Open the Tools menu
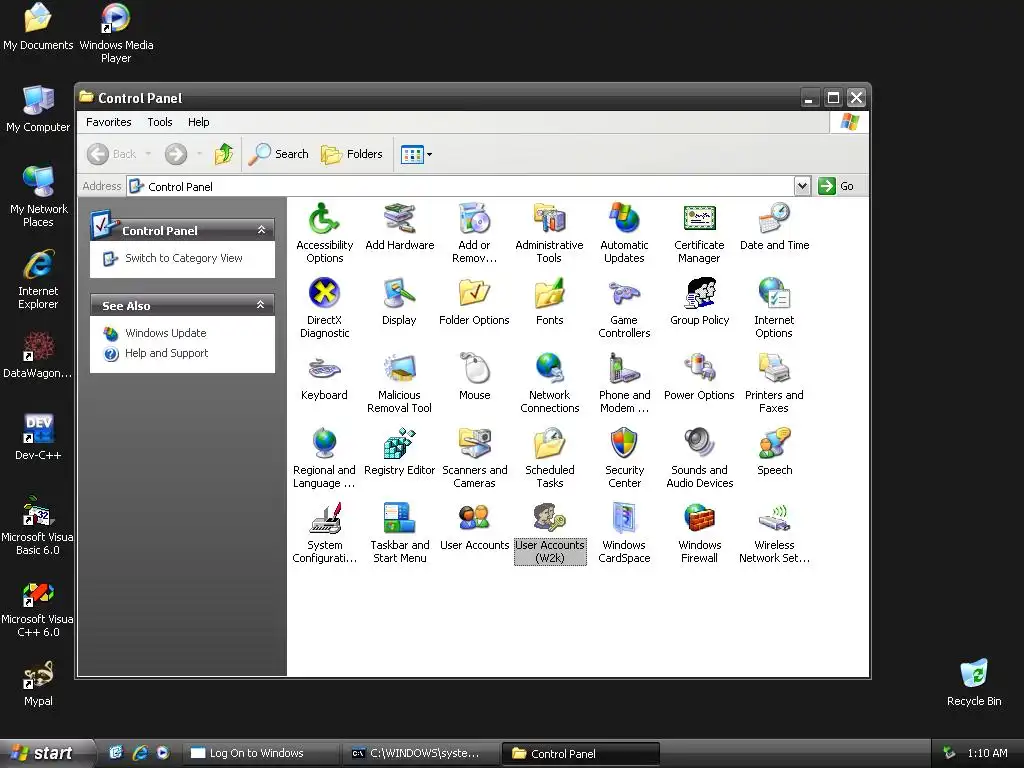Screen dimensions: 1024x768 coord(160,122)
